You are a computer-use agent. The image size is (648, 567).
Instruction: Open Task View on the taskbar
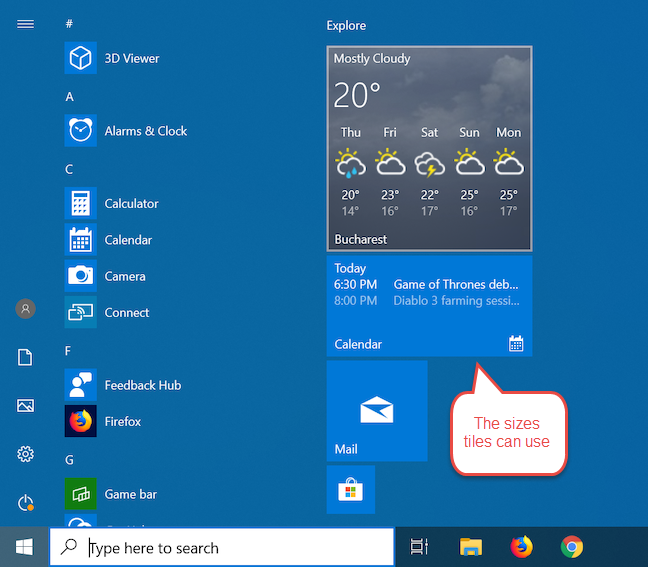(419, 547)
